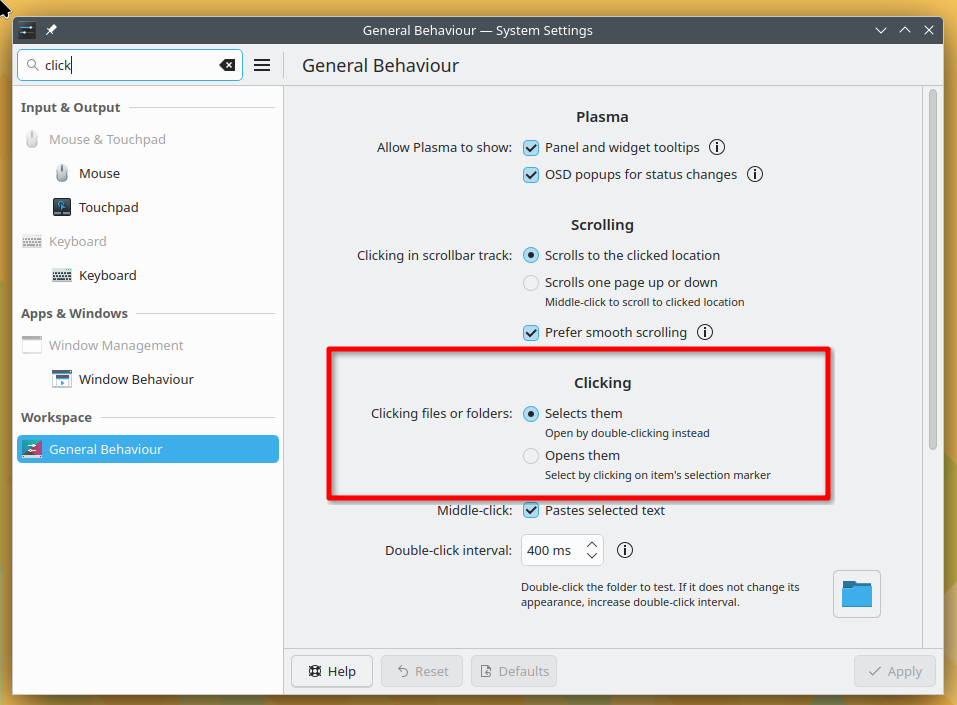
Task: Click into the search input field
Action: [130, 65]
